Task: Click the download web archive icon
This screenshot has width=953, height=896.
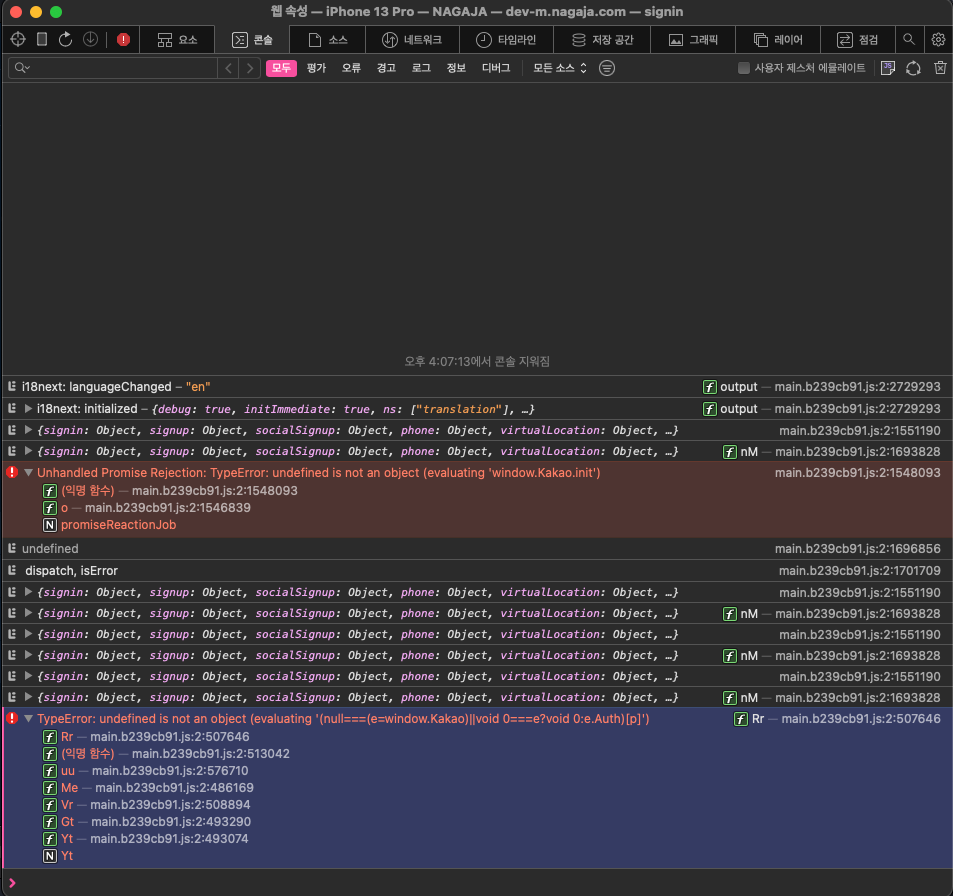Action: [90, 40]
